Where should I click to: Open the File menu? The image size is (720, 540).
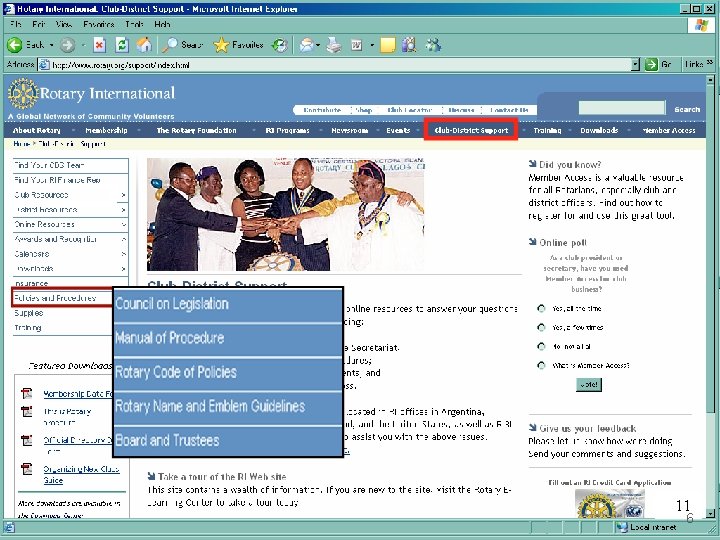click(15, 24)
